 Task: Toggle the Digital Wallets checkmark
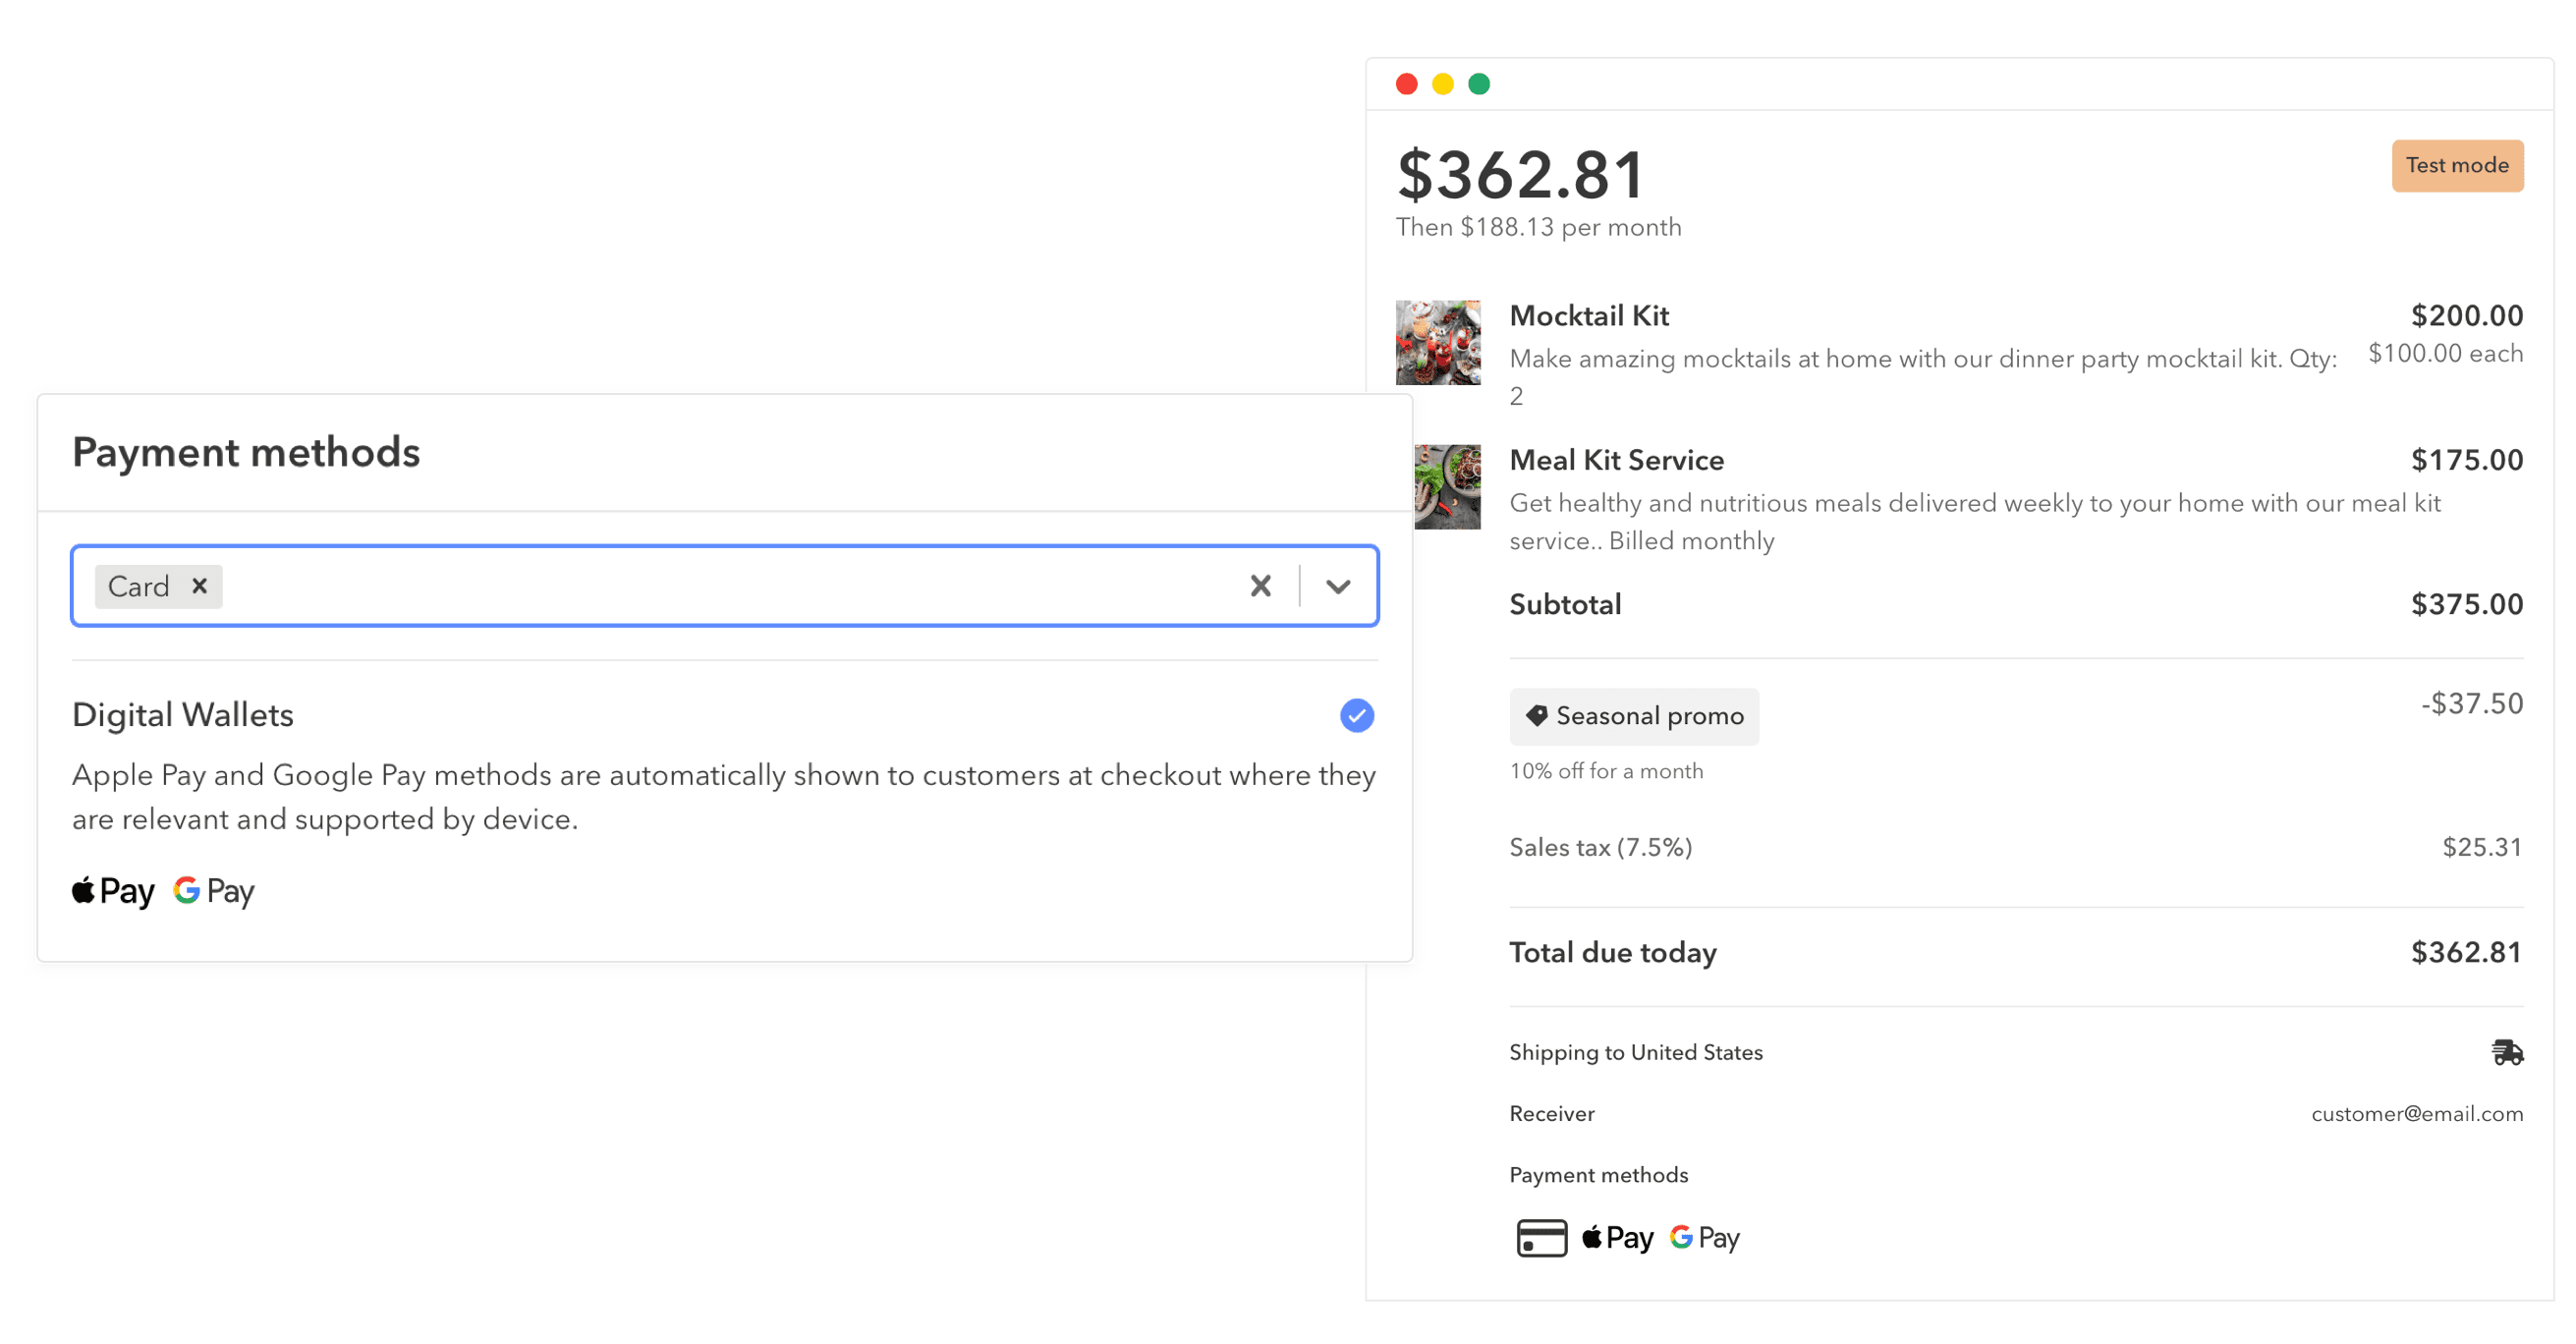click(1356, 715)
